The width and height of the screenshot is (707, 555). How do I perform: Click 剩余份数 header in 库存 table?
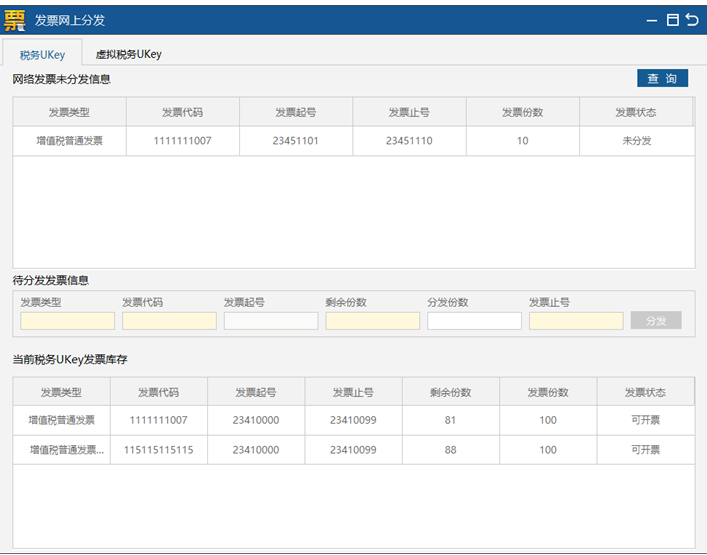tap(450, 392)
